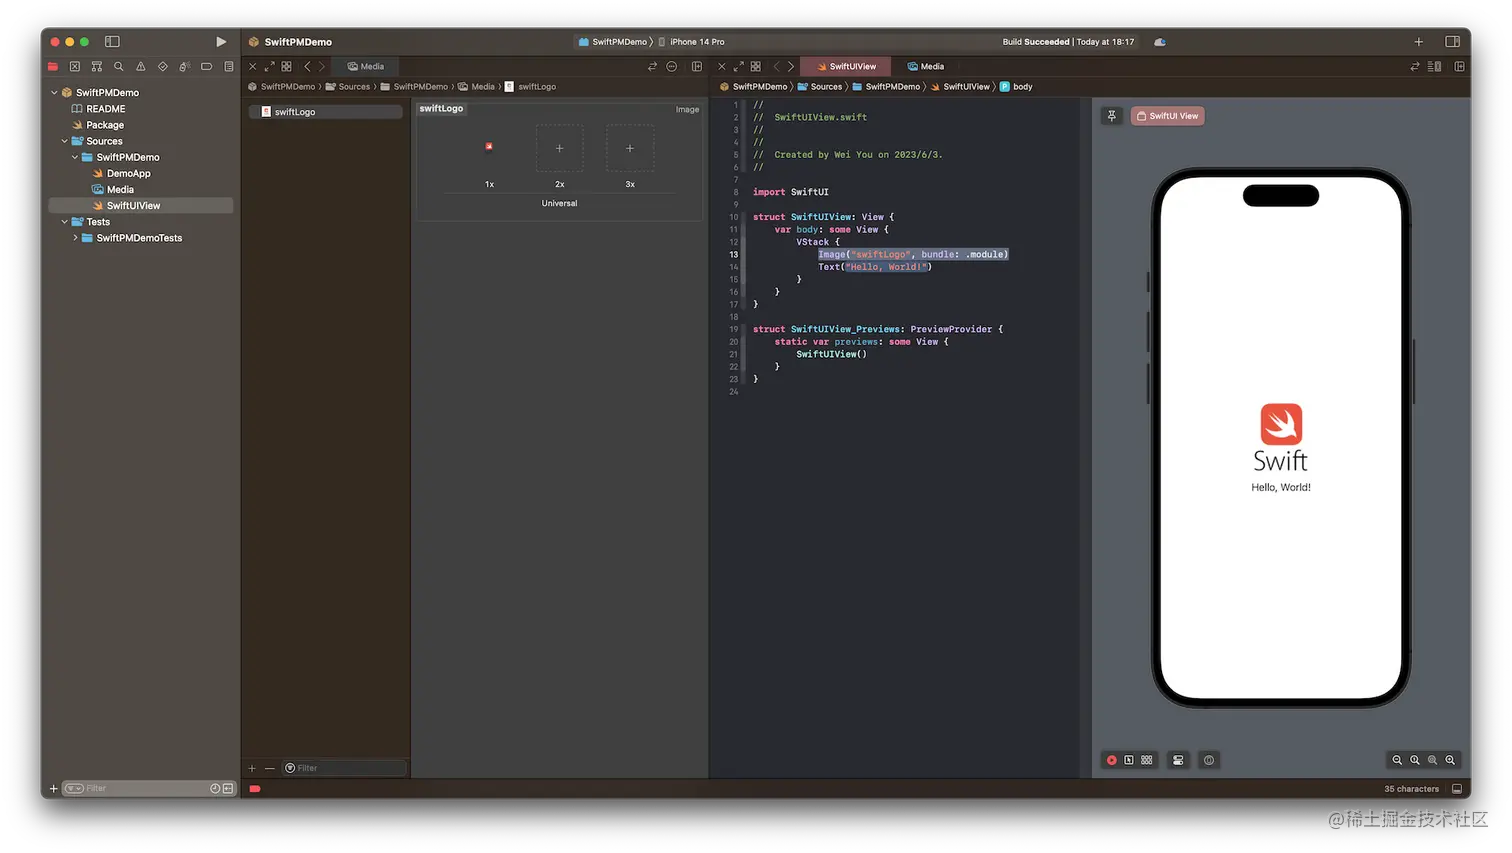Screen dimensions: 1512x853
Task: Collapse the SwiftPMDemo root package
Action: [54, 93]
